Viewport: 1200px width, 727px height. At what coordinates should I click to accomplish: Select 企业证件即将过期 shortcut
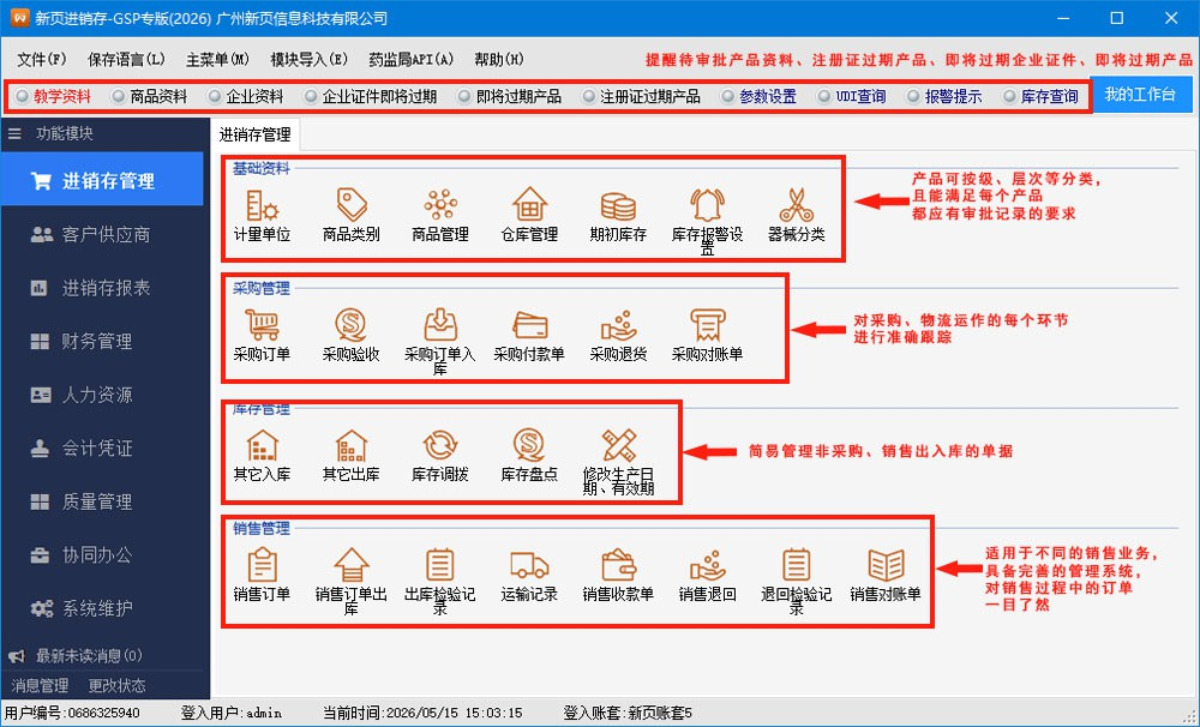[371, 97]
